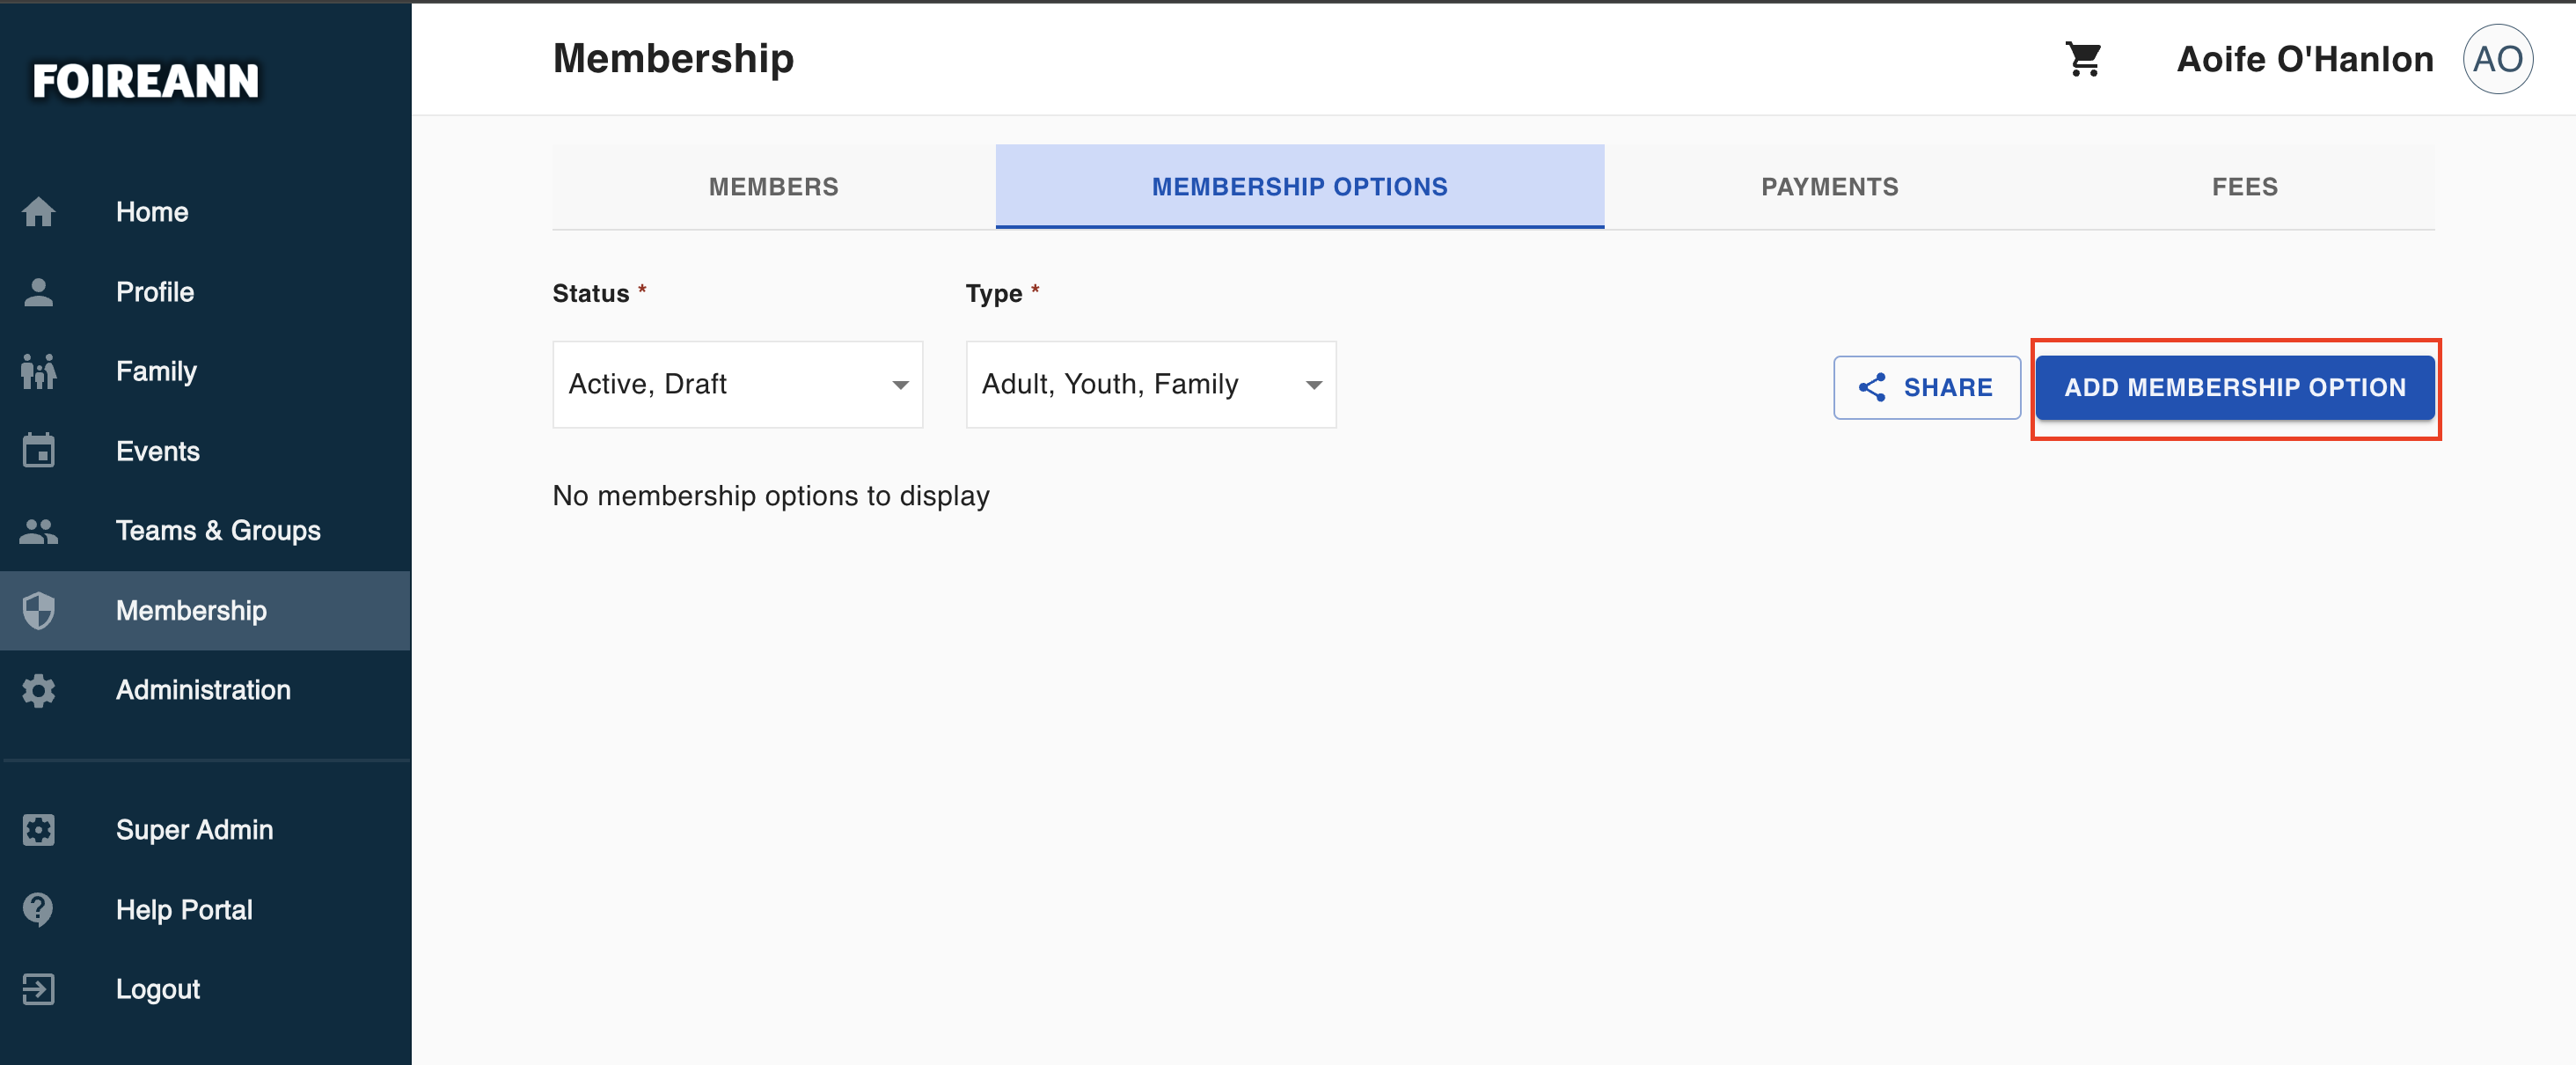Click the Type dropdown arrow
This screenshot has width=2576, height=1065.
[x=1313, y=385]
